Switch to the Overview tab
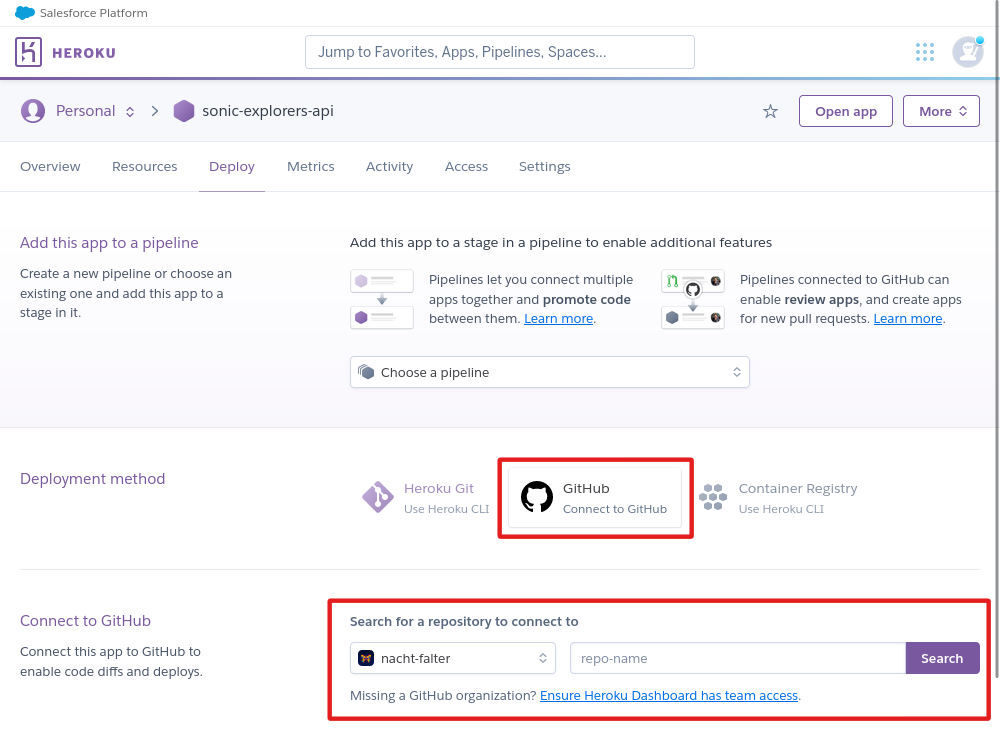The image size is (1000, 750). (50, 166)
